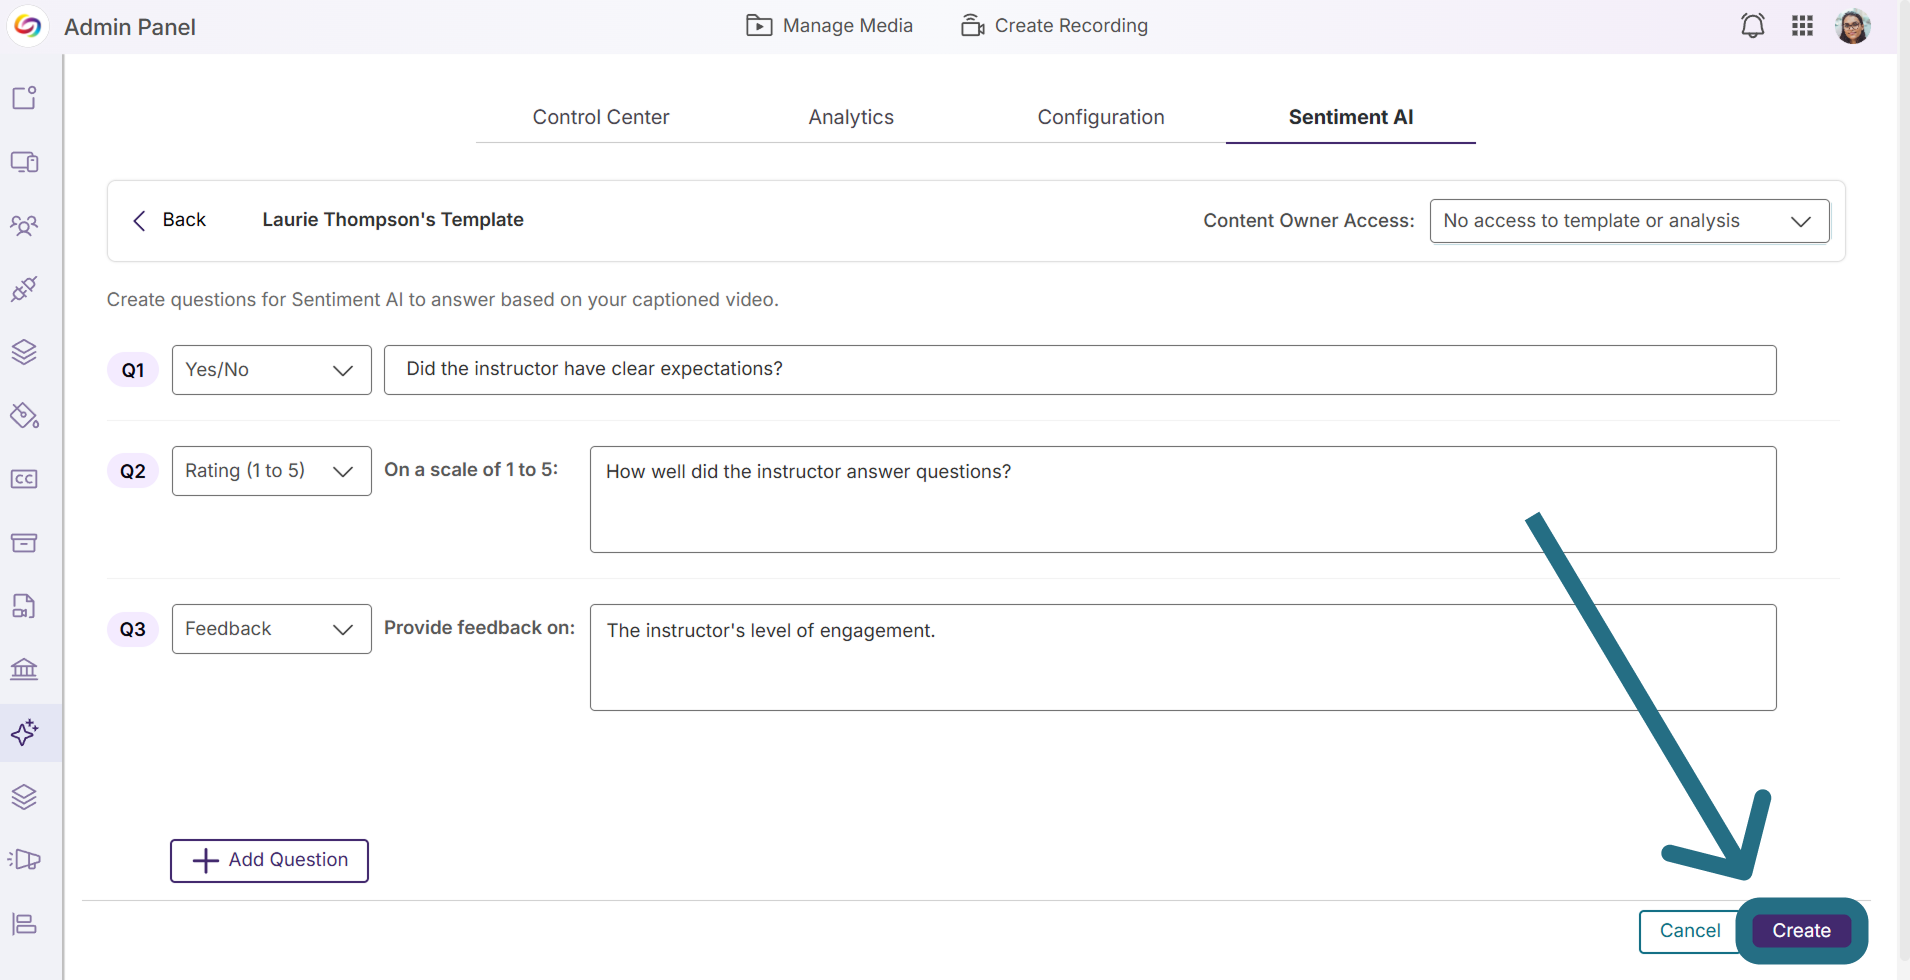Screen dimensions: 1910x980
Task: Open the Q3 Feedback question type dropdown
Action: tap(271, 629)
